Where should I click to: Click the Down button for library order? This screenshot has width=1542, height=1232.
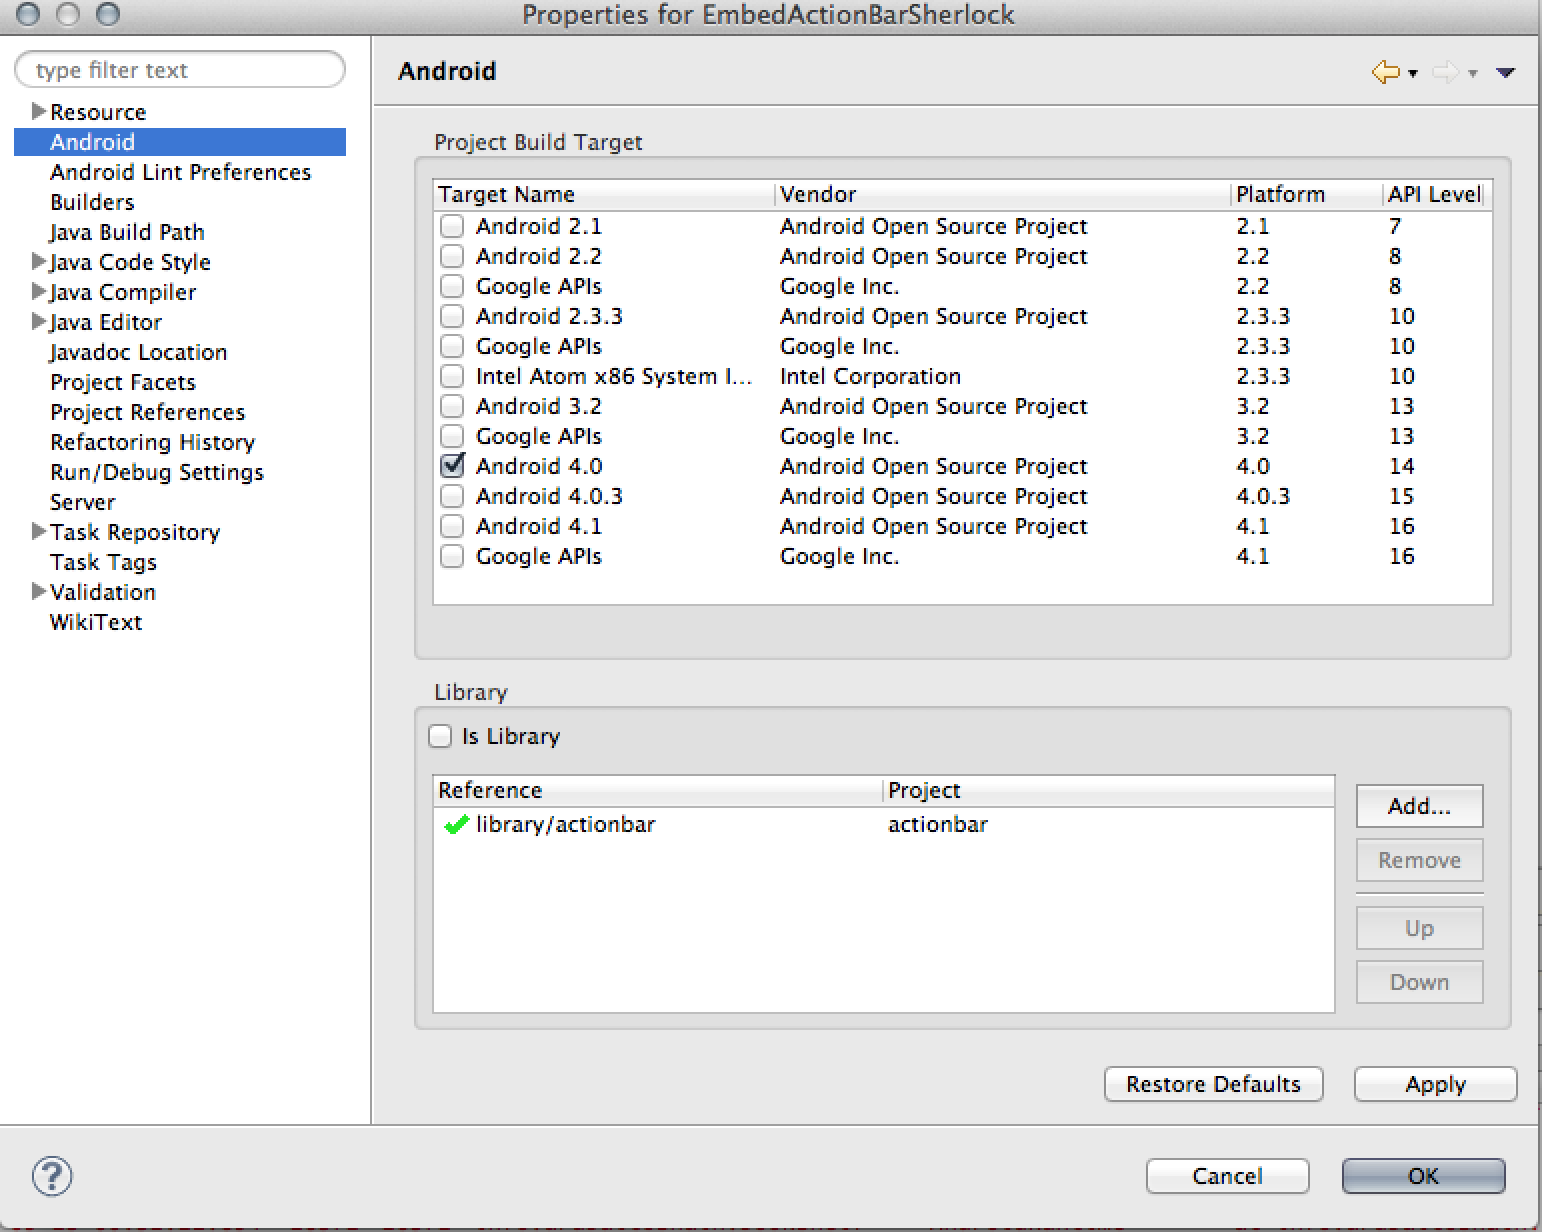(1419, 982)
